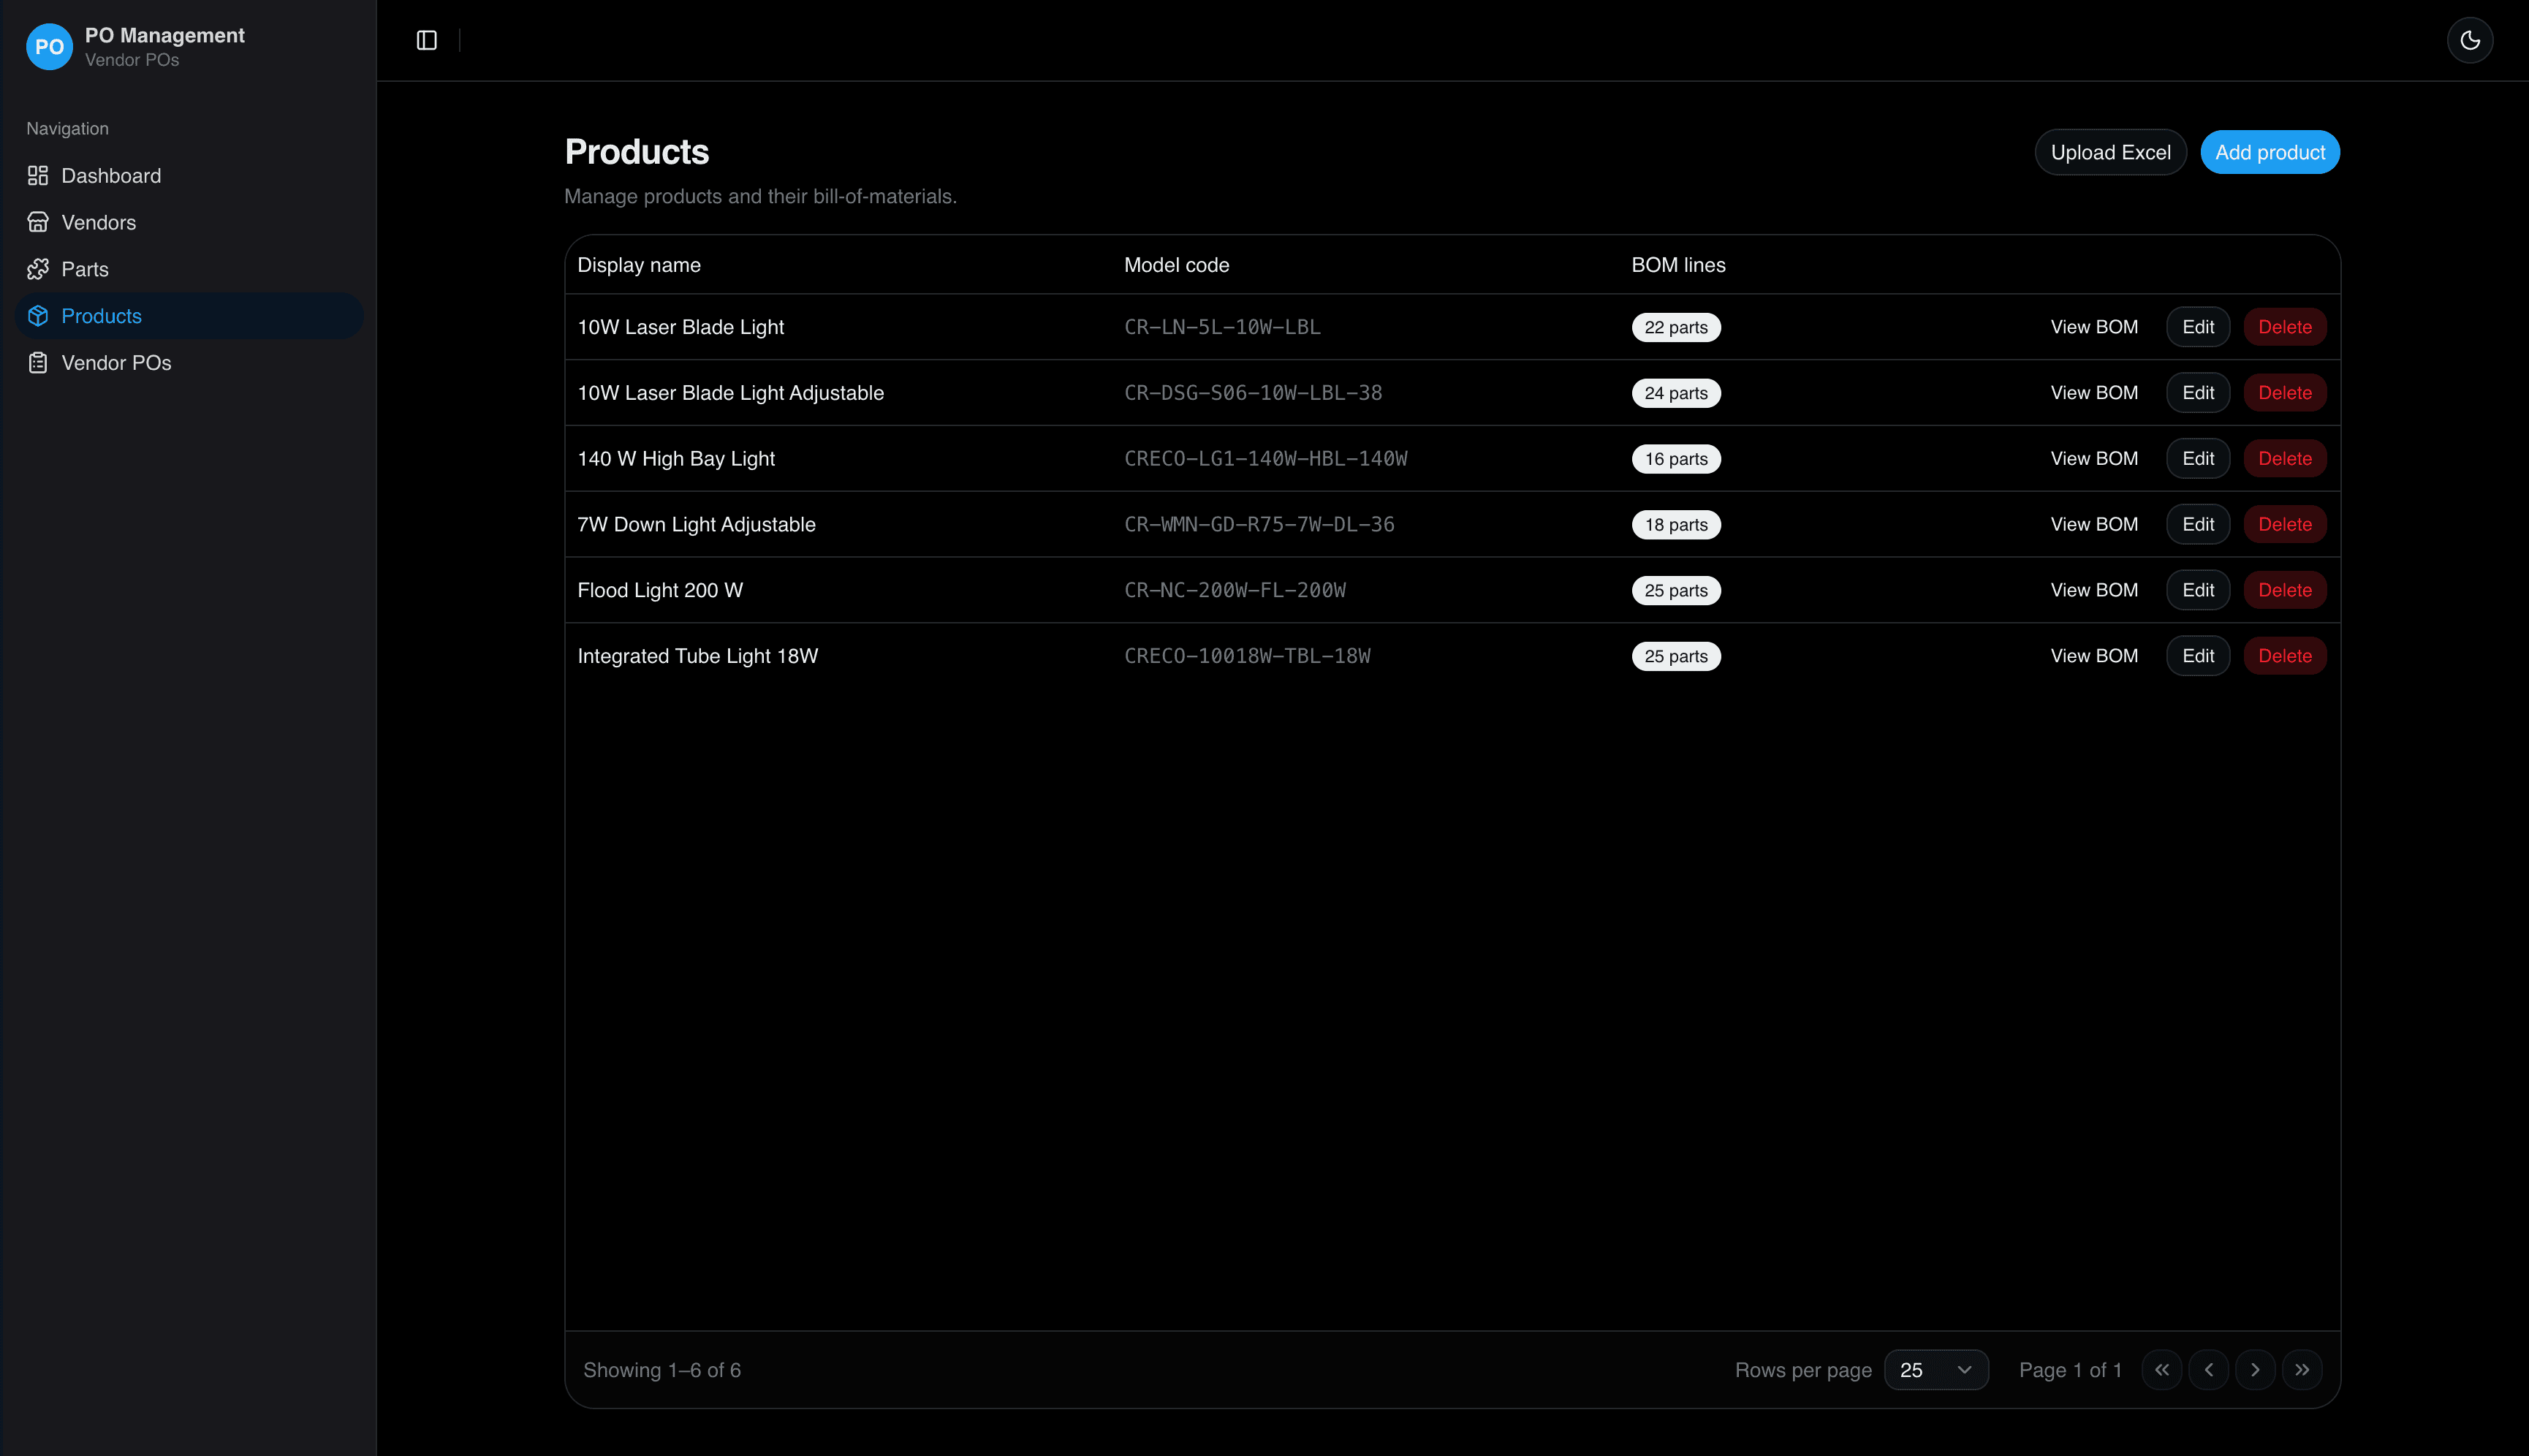Delete 10W Laser Blade Light
2529x1456 pixels.
(x=2285, y=327)
